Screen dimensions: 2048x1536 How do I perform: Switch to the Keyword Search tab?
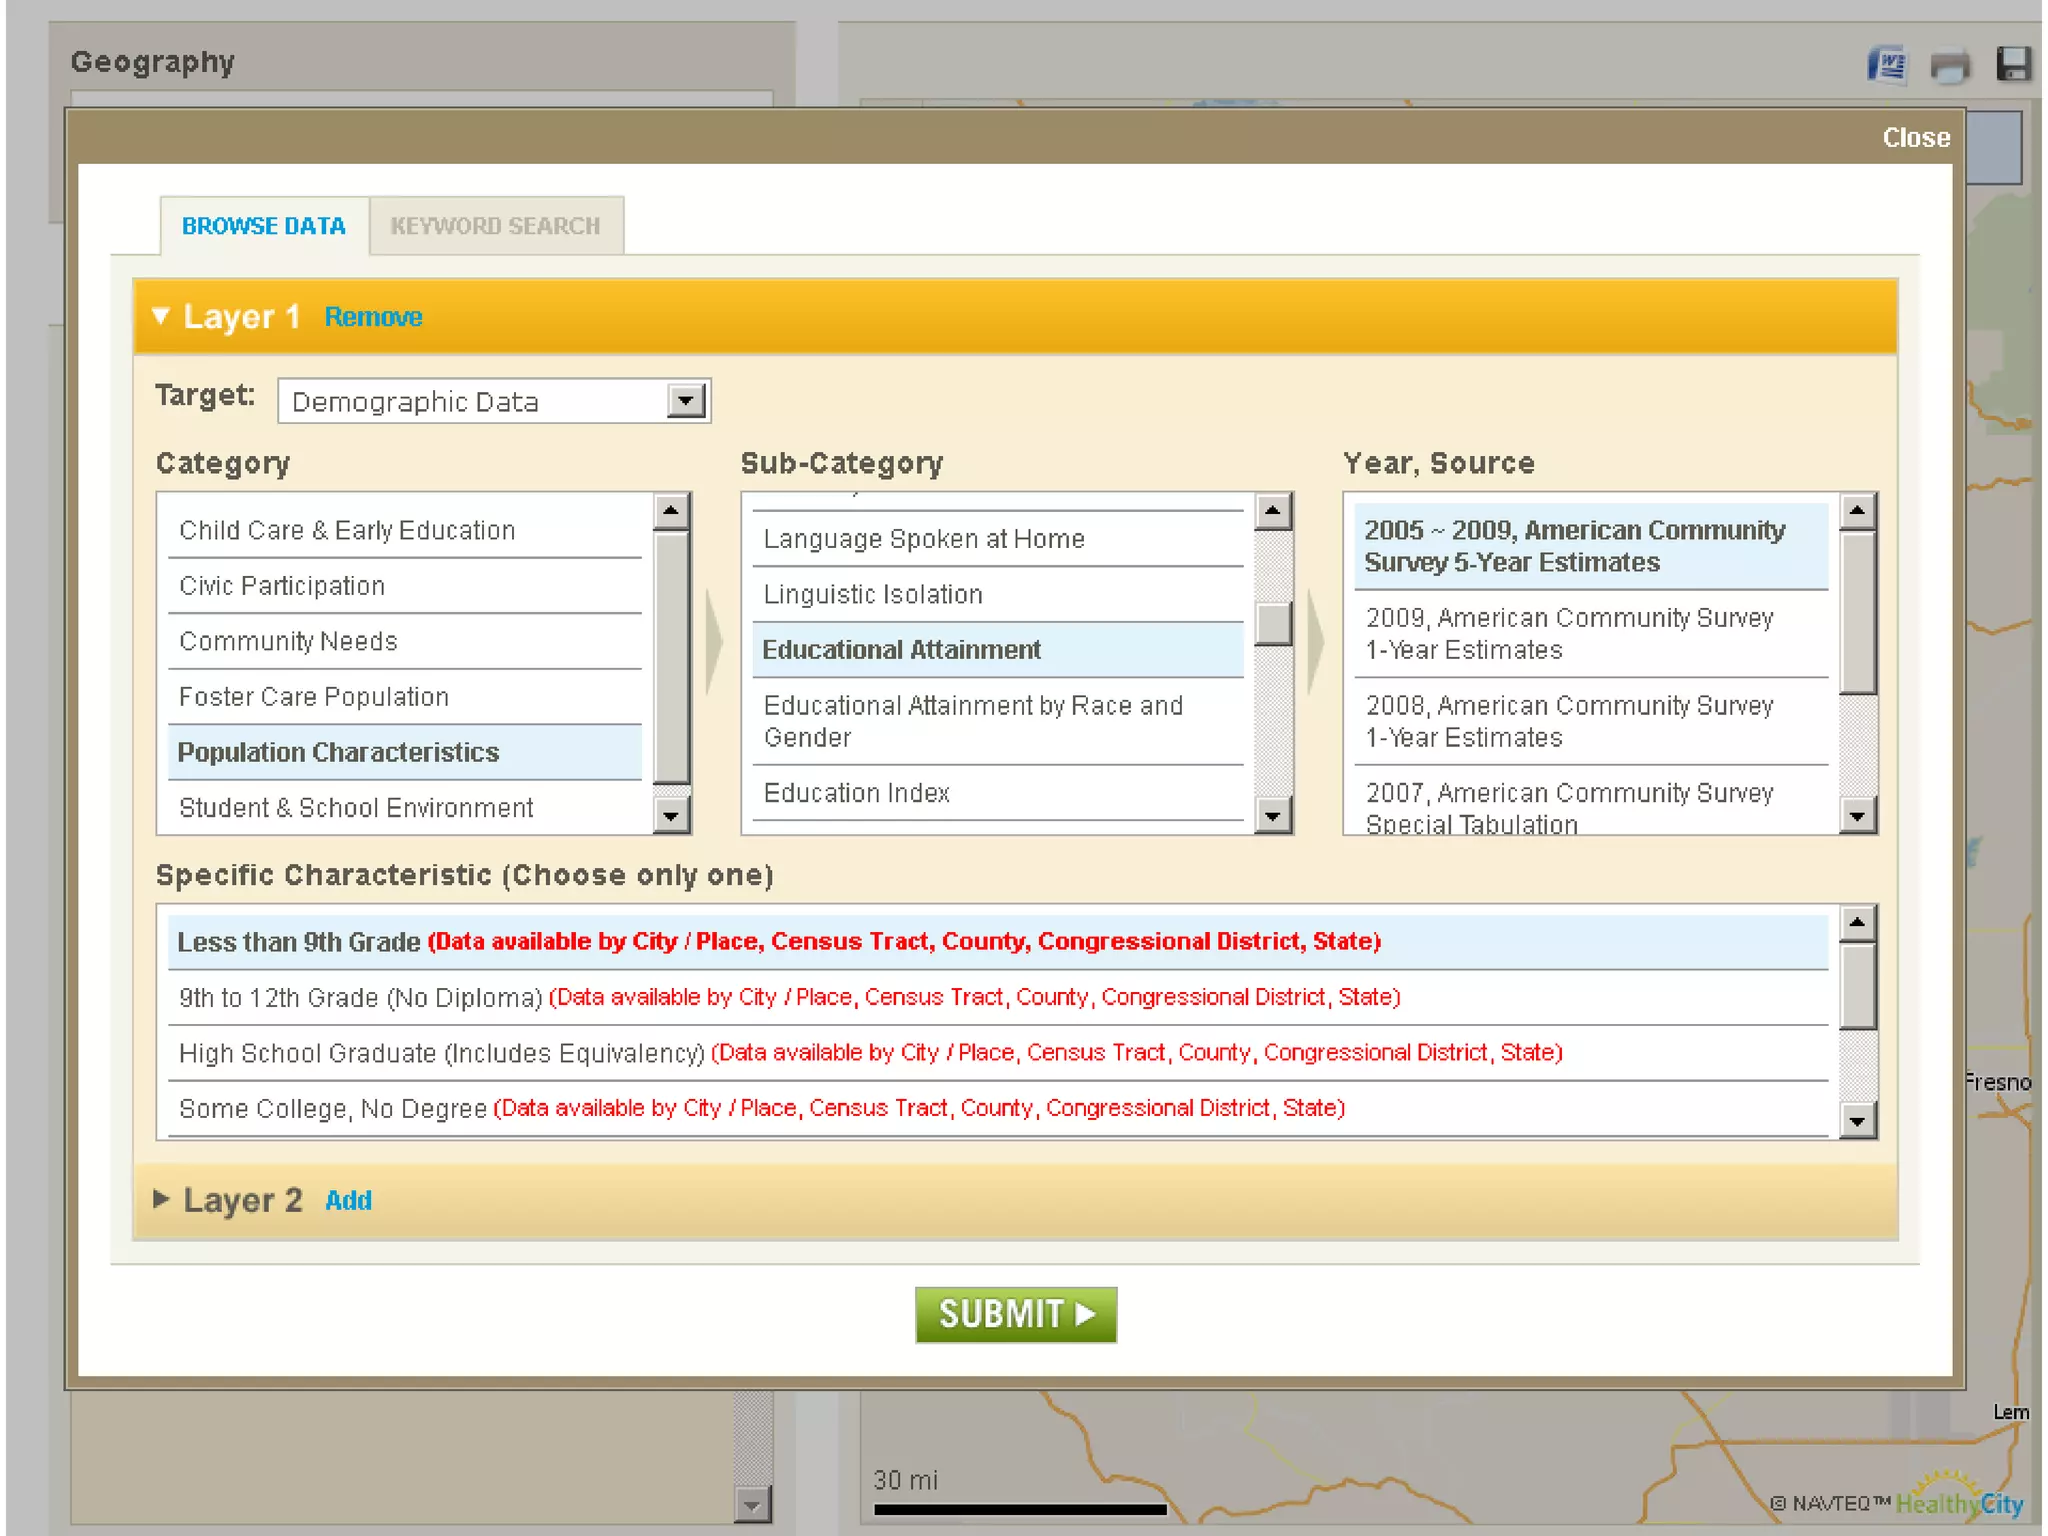pyautogui.click(x=496, y=226)
